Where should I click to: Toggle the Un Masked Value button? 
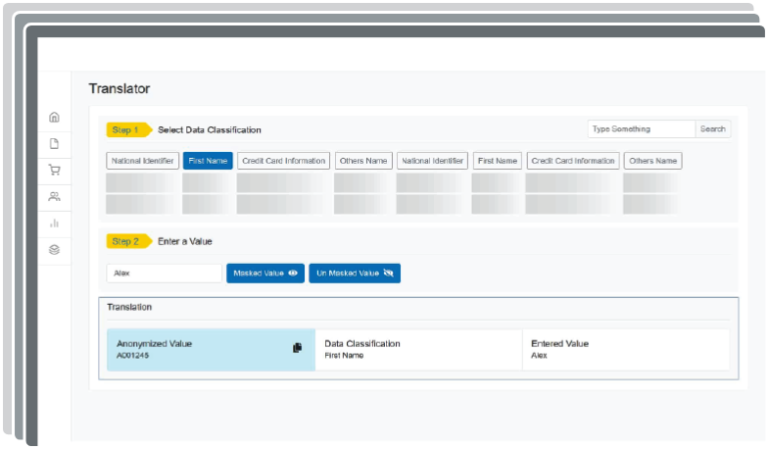click(354, 273)
